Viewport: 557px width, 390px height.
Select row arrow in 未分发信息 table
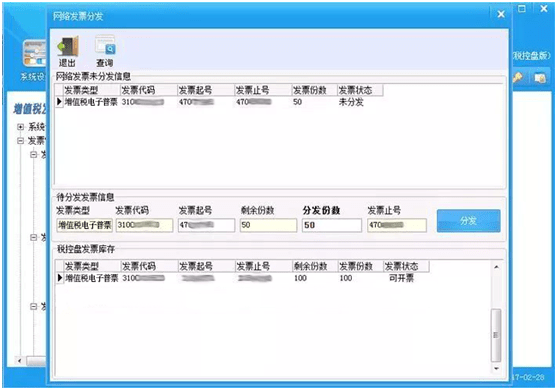[x=59, y=102]
